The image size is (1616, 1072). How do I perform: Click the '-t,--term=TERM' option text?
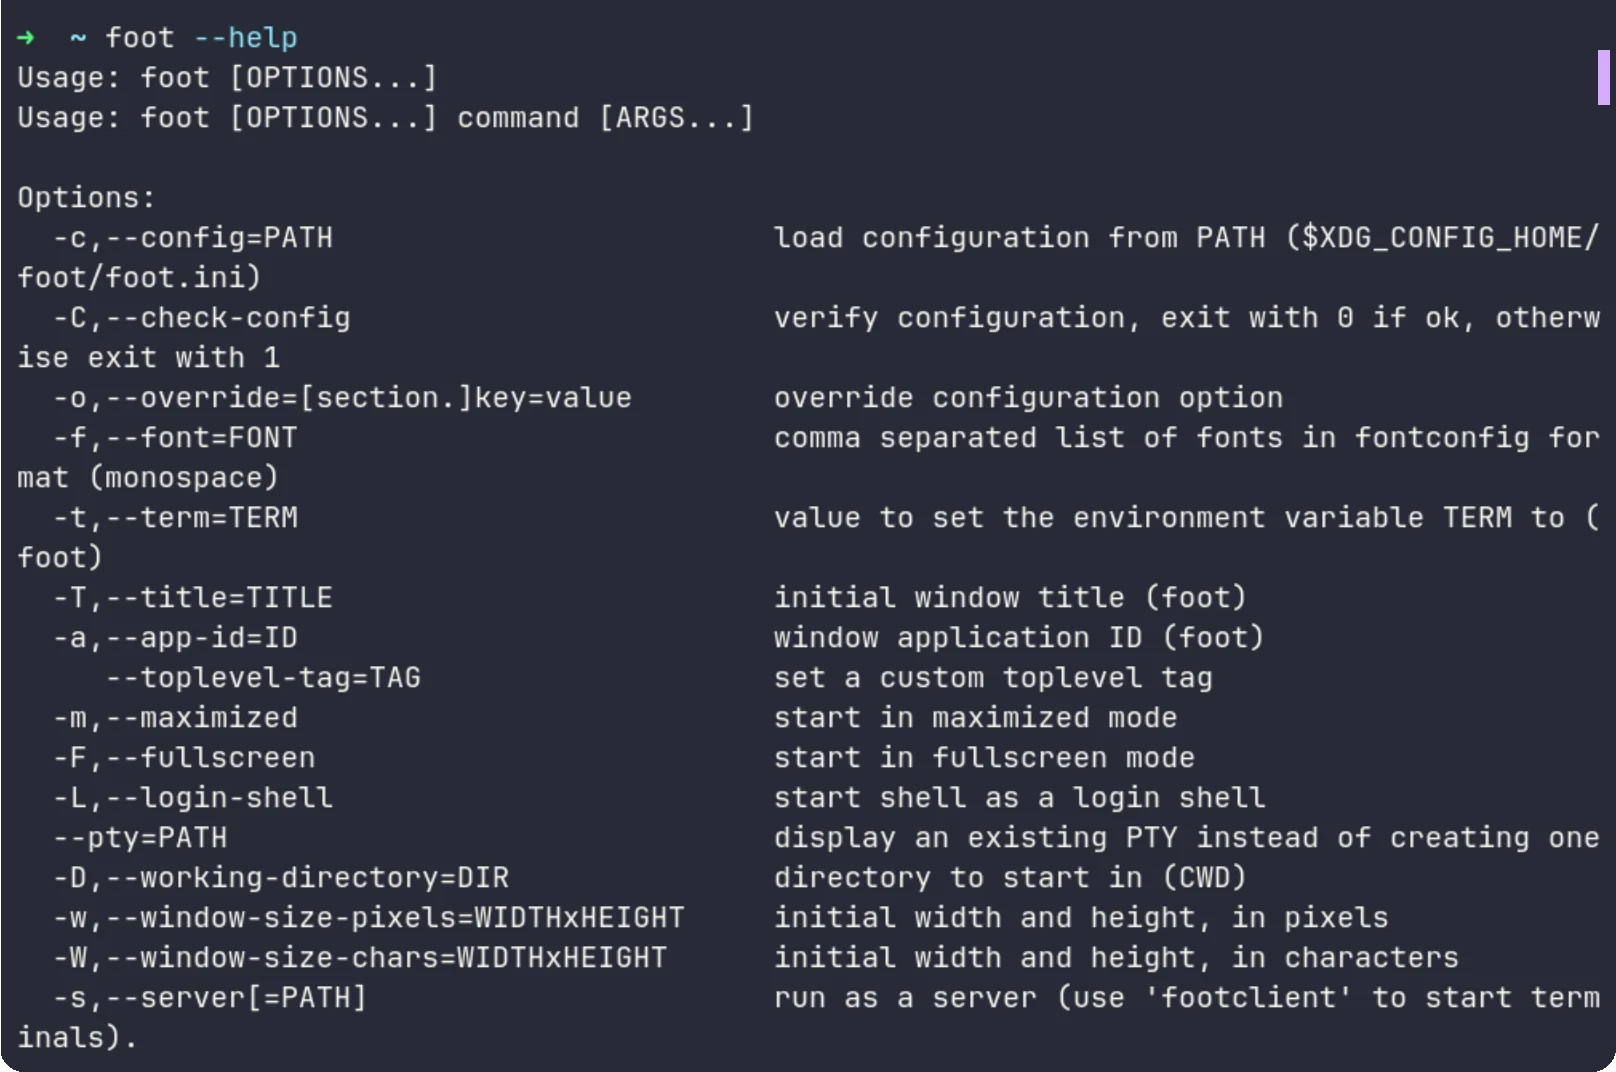pos(175,518)
